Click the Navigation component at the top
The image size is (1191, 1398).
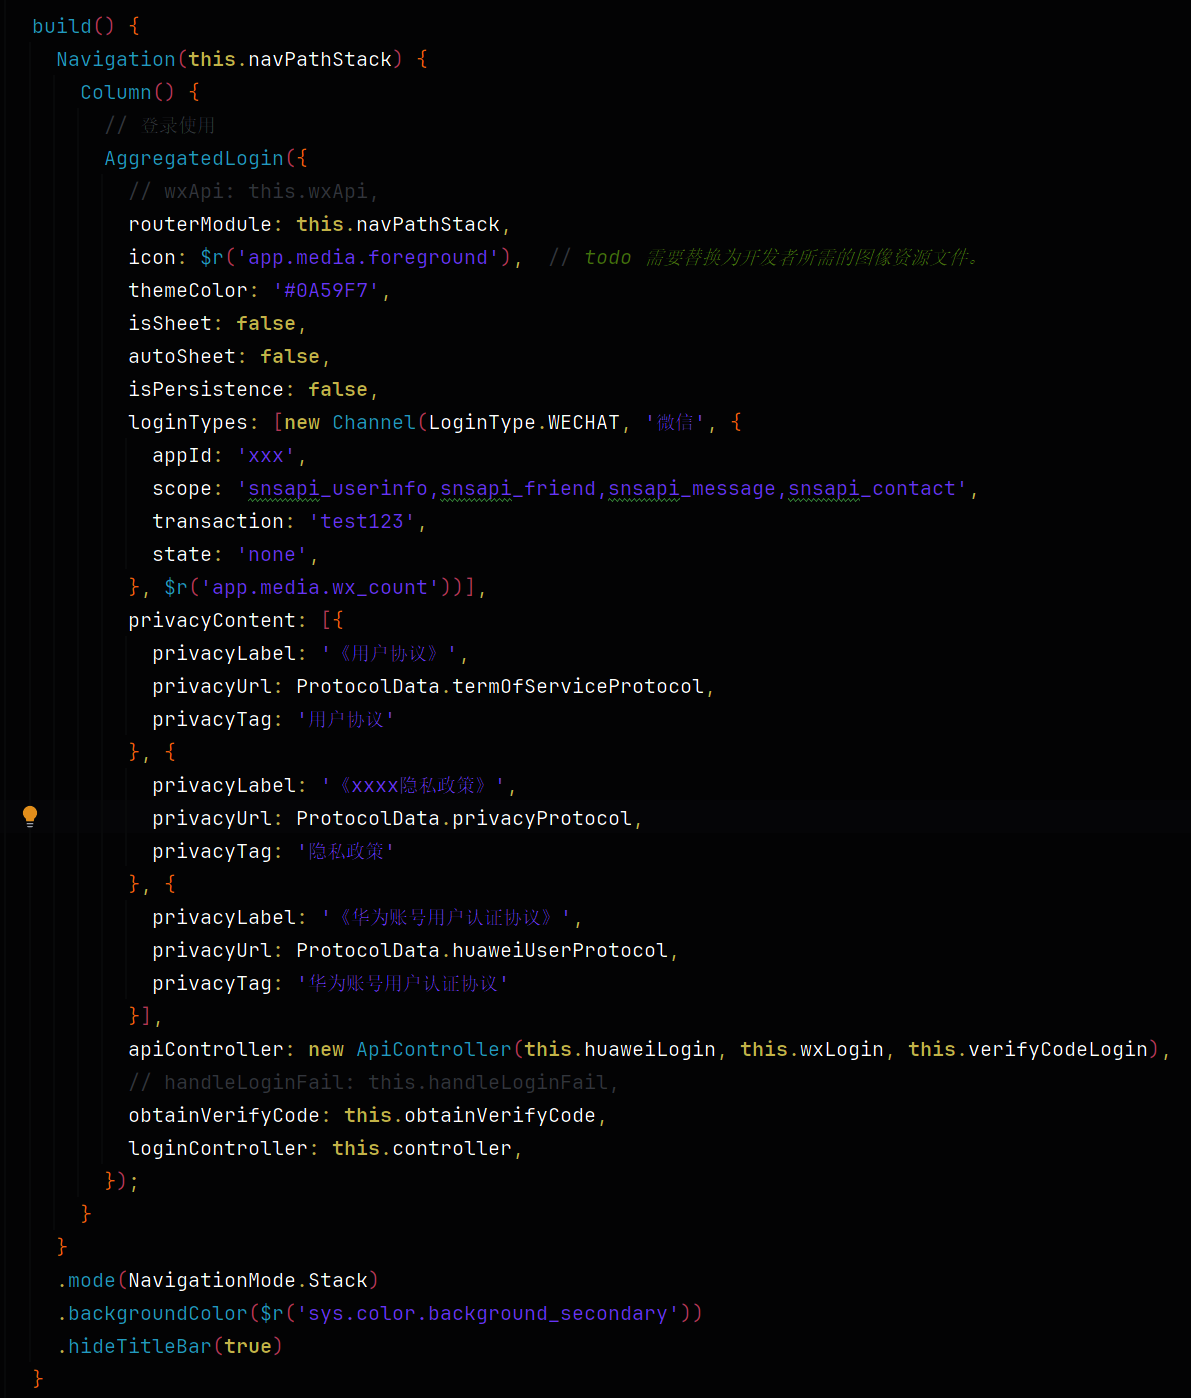coord(115,59)
